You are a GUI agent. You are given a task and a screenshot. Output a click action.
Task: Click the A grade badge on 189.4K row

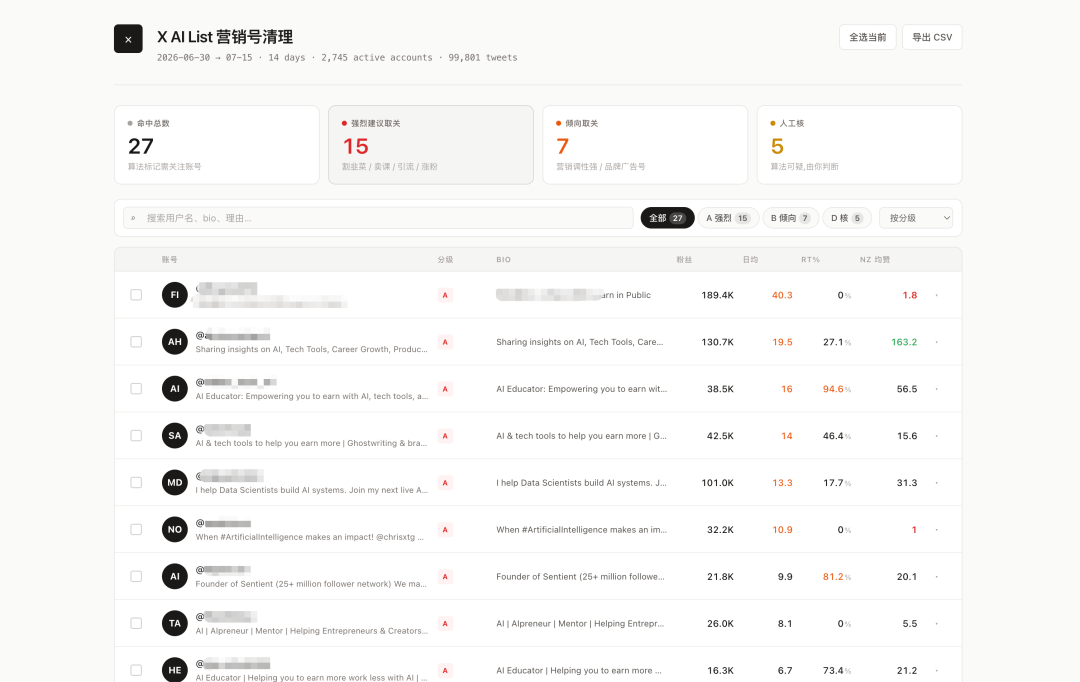[x=445, y=295]
